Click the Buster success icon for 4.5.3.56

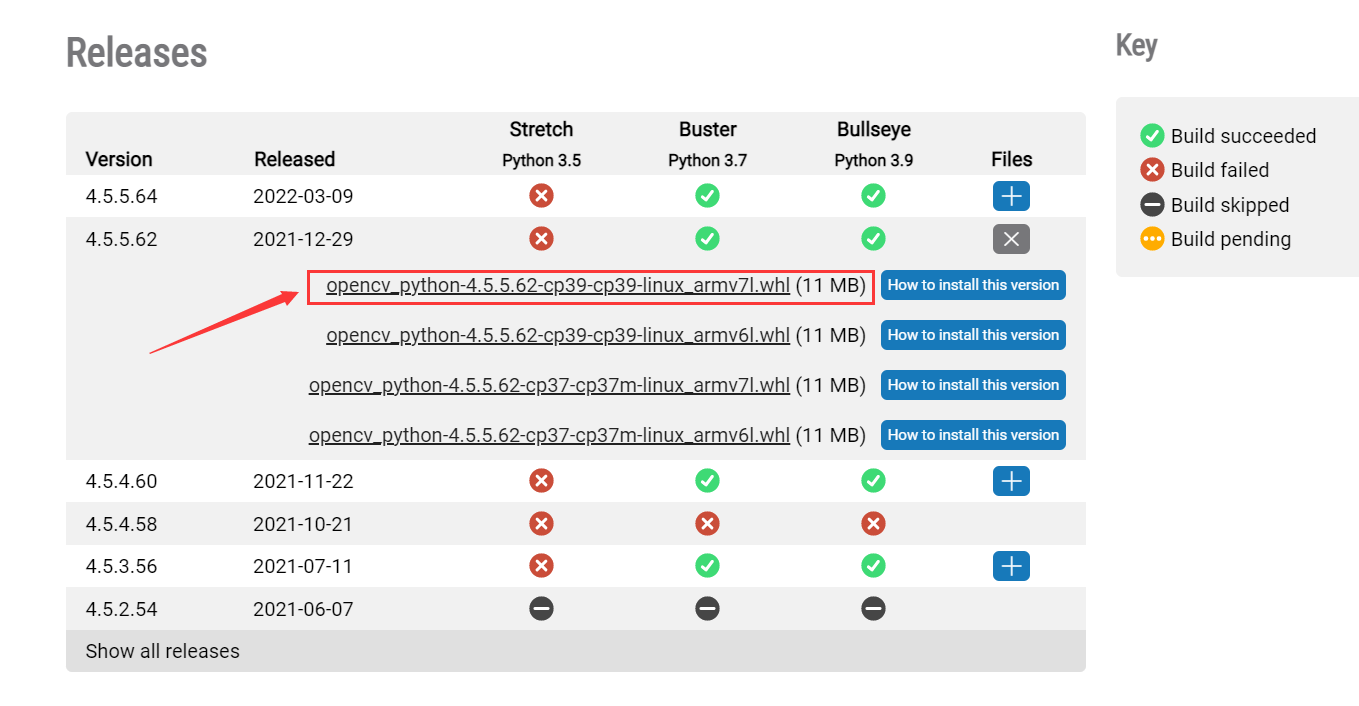pos(707,566)
